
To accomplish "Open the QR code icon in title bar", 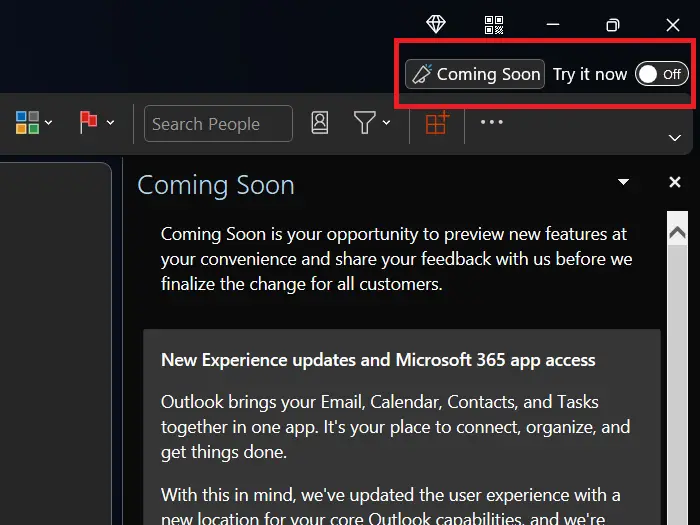I will point(494,25).
